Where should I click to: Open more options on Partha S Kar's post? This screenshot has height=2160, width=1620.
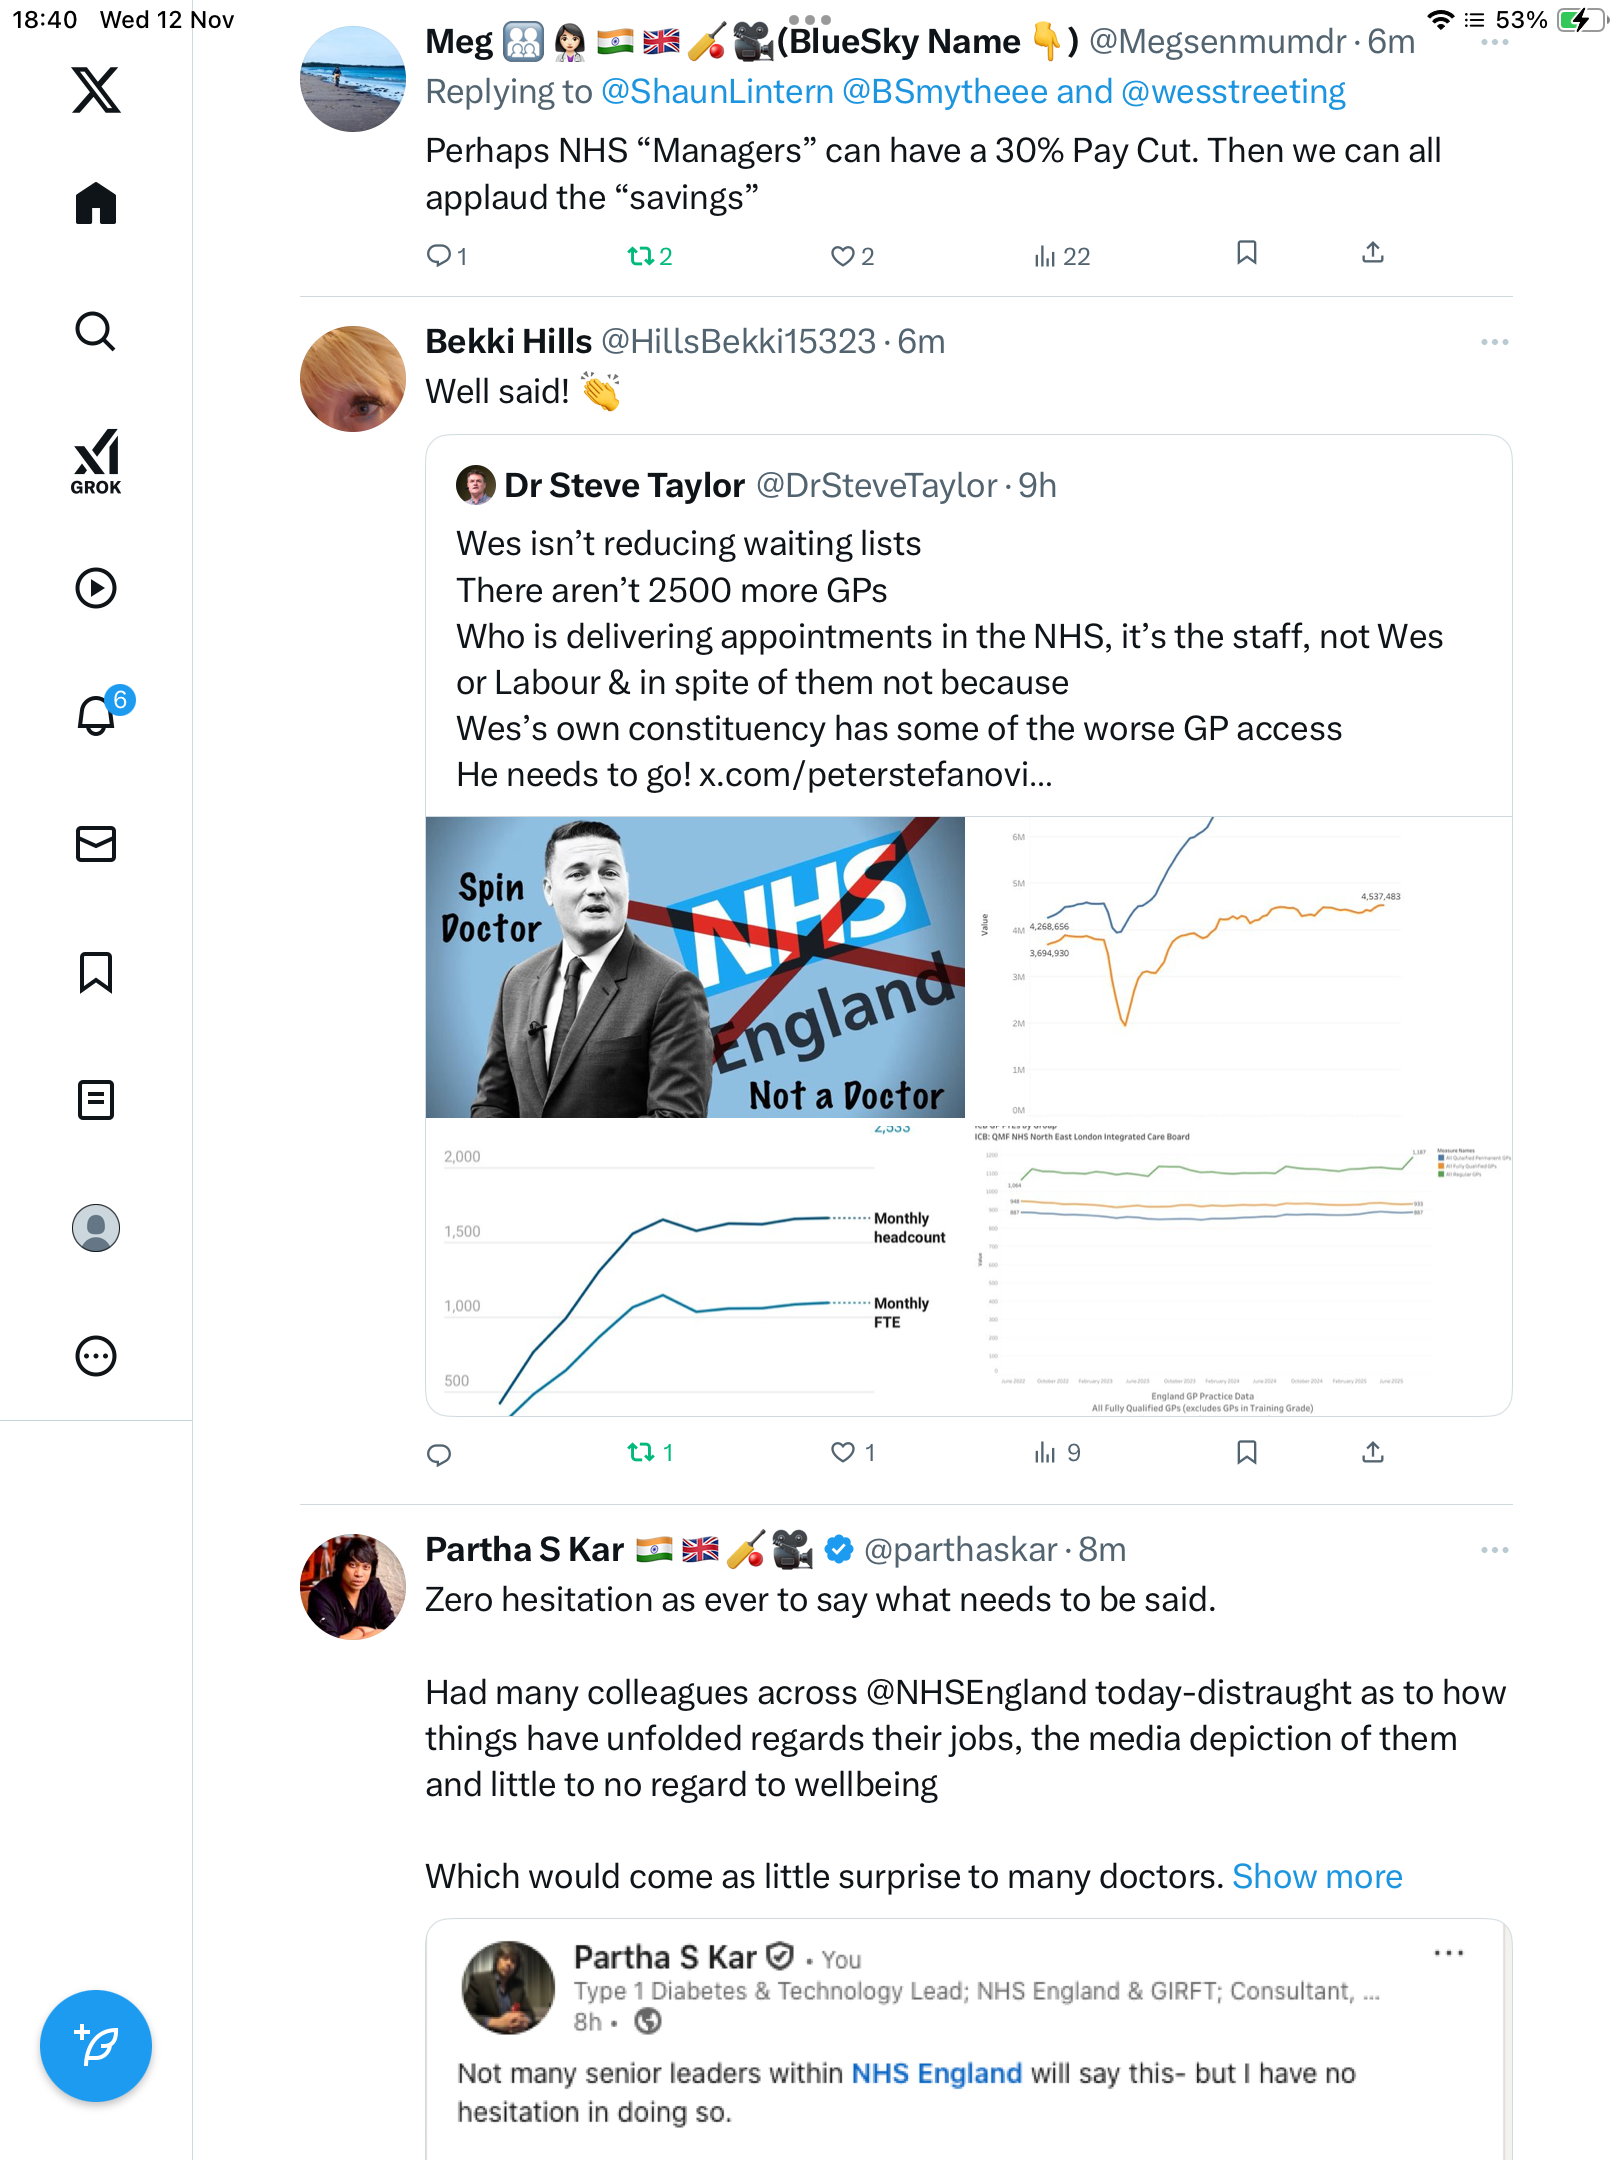(x=1494, y=1550)
